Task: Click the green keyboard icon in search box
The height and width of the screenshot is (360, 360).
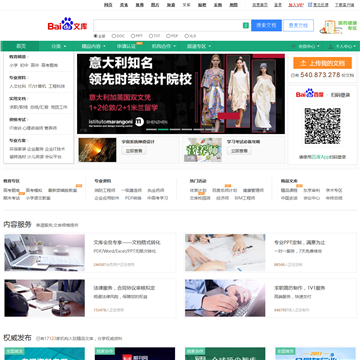Action: pyautogui.click(x=246, y=26)
